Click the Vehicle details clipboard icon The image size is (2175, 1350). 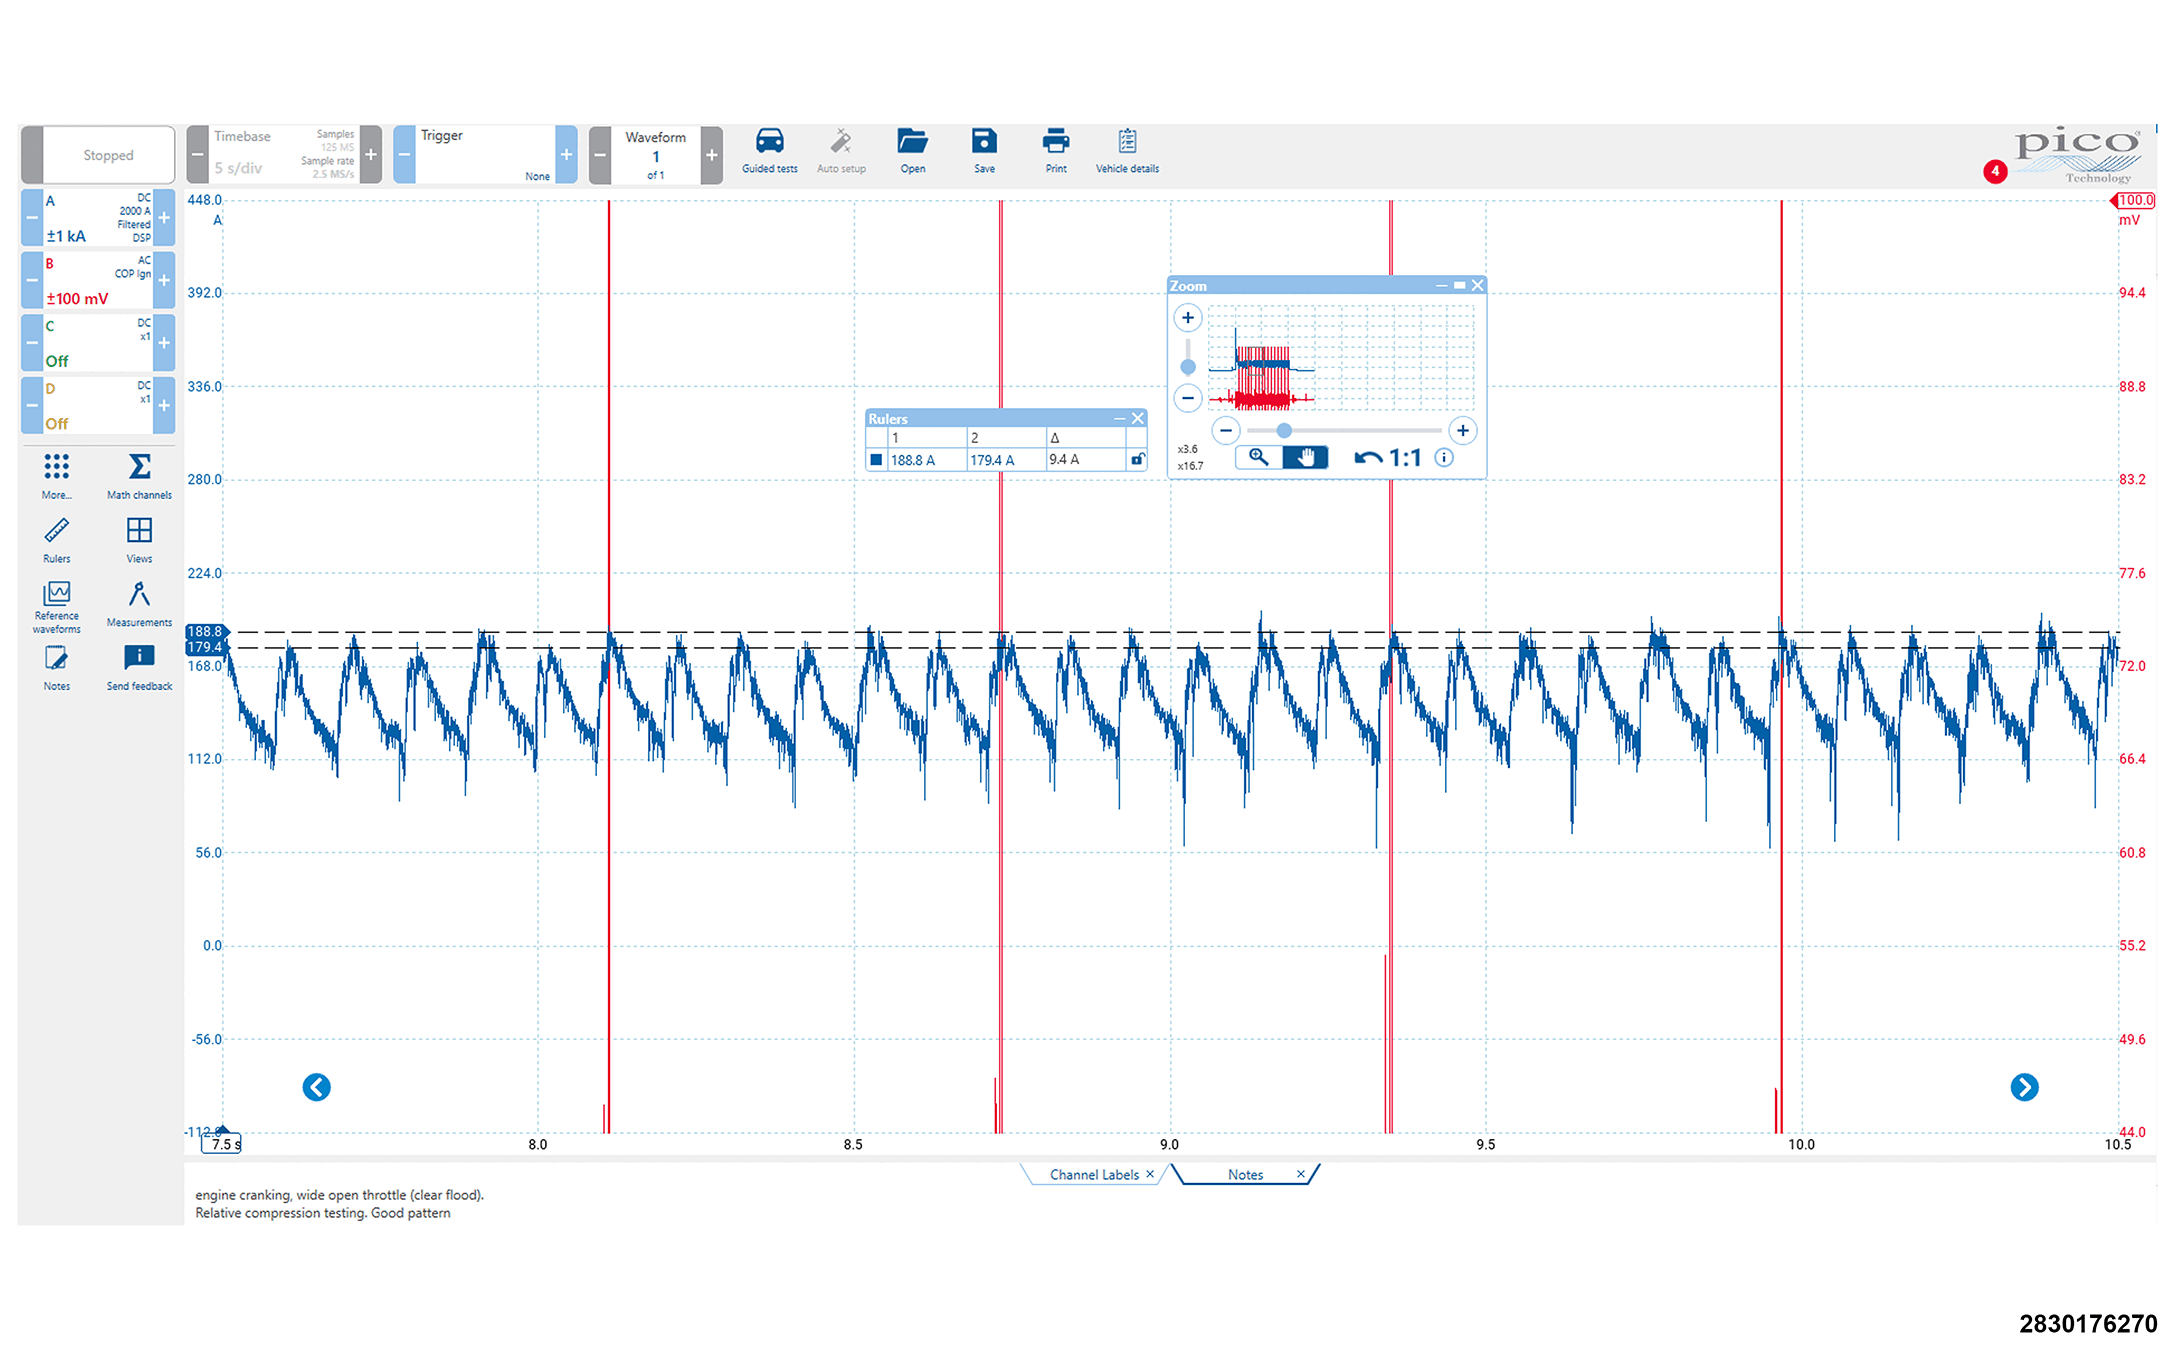(x=1127, y=142)
